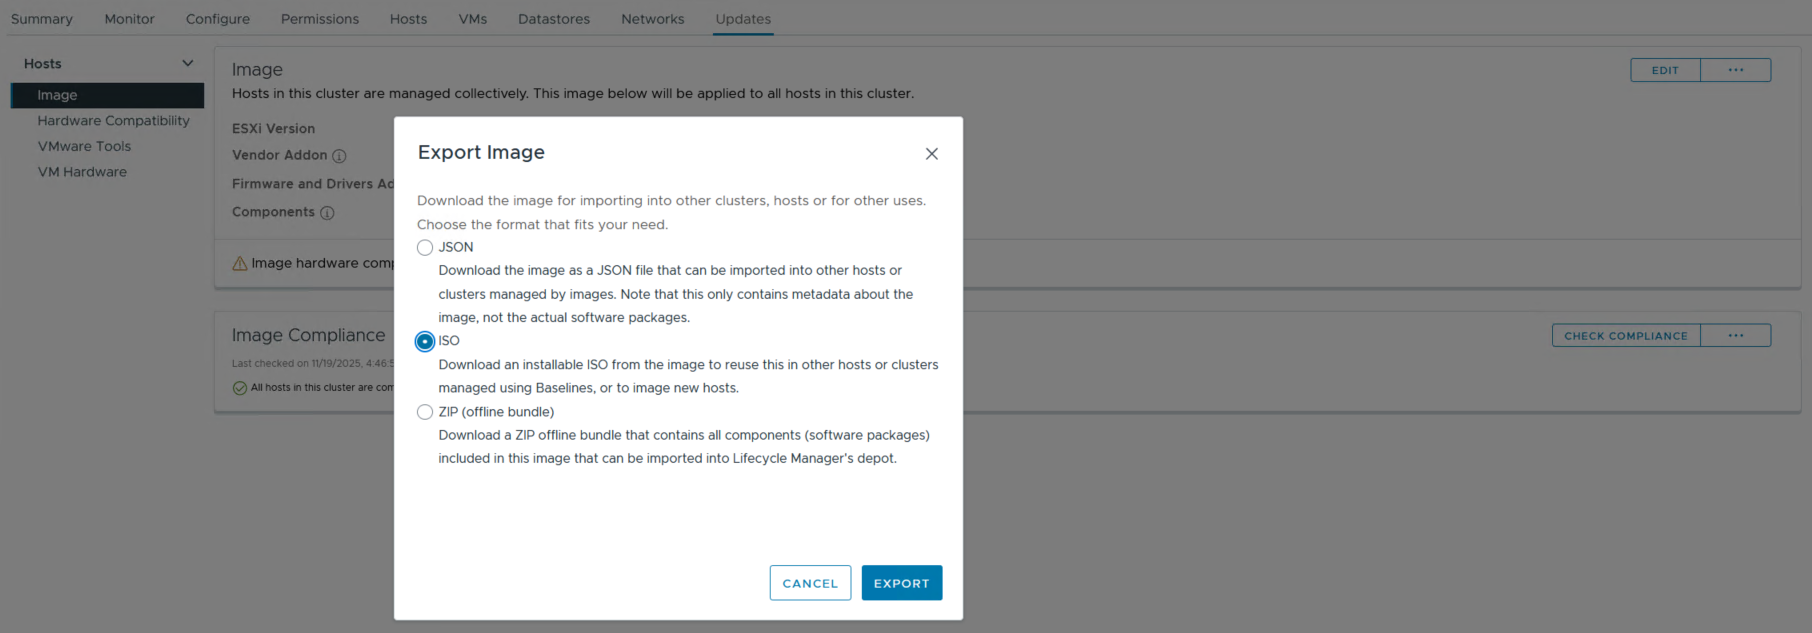Image resolution: width=1812 pixels, height=633 pixels.
Task: Click the Edit image button
Action: pos(1665,70)
